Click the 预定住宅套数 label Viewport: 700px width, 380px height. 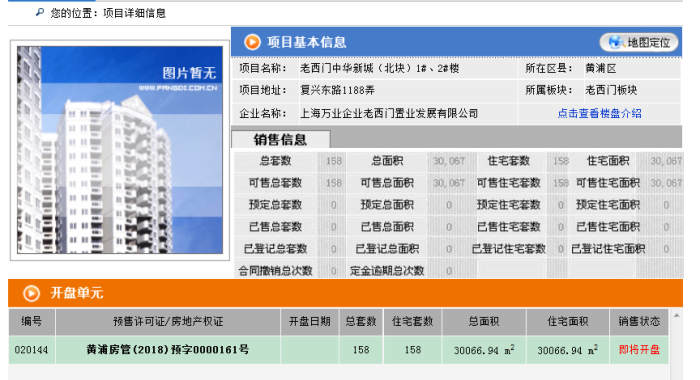[508, 205]
